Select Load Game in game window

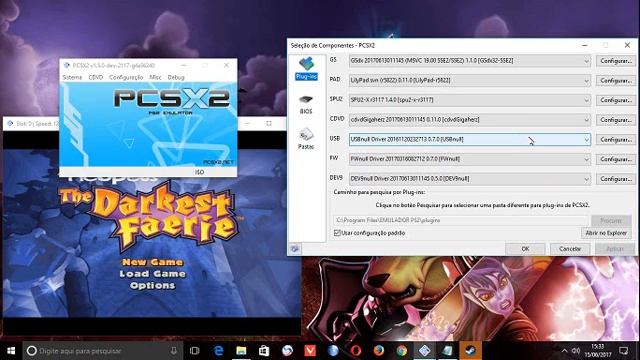(153, 274)
